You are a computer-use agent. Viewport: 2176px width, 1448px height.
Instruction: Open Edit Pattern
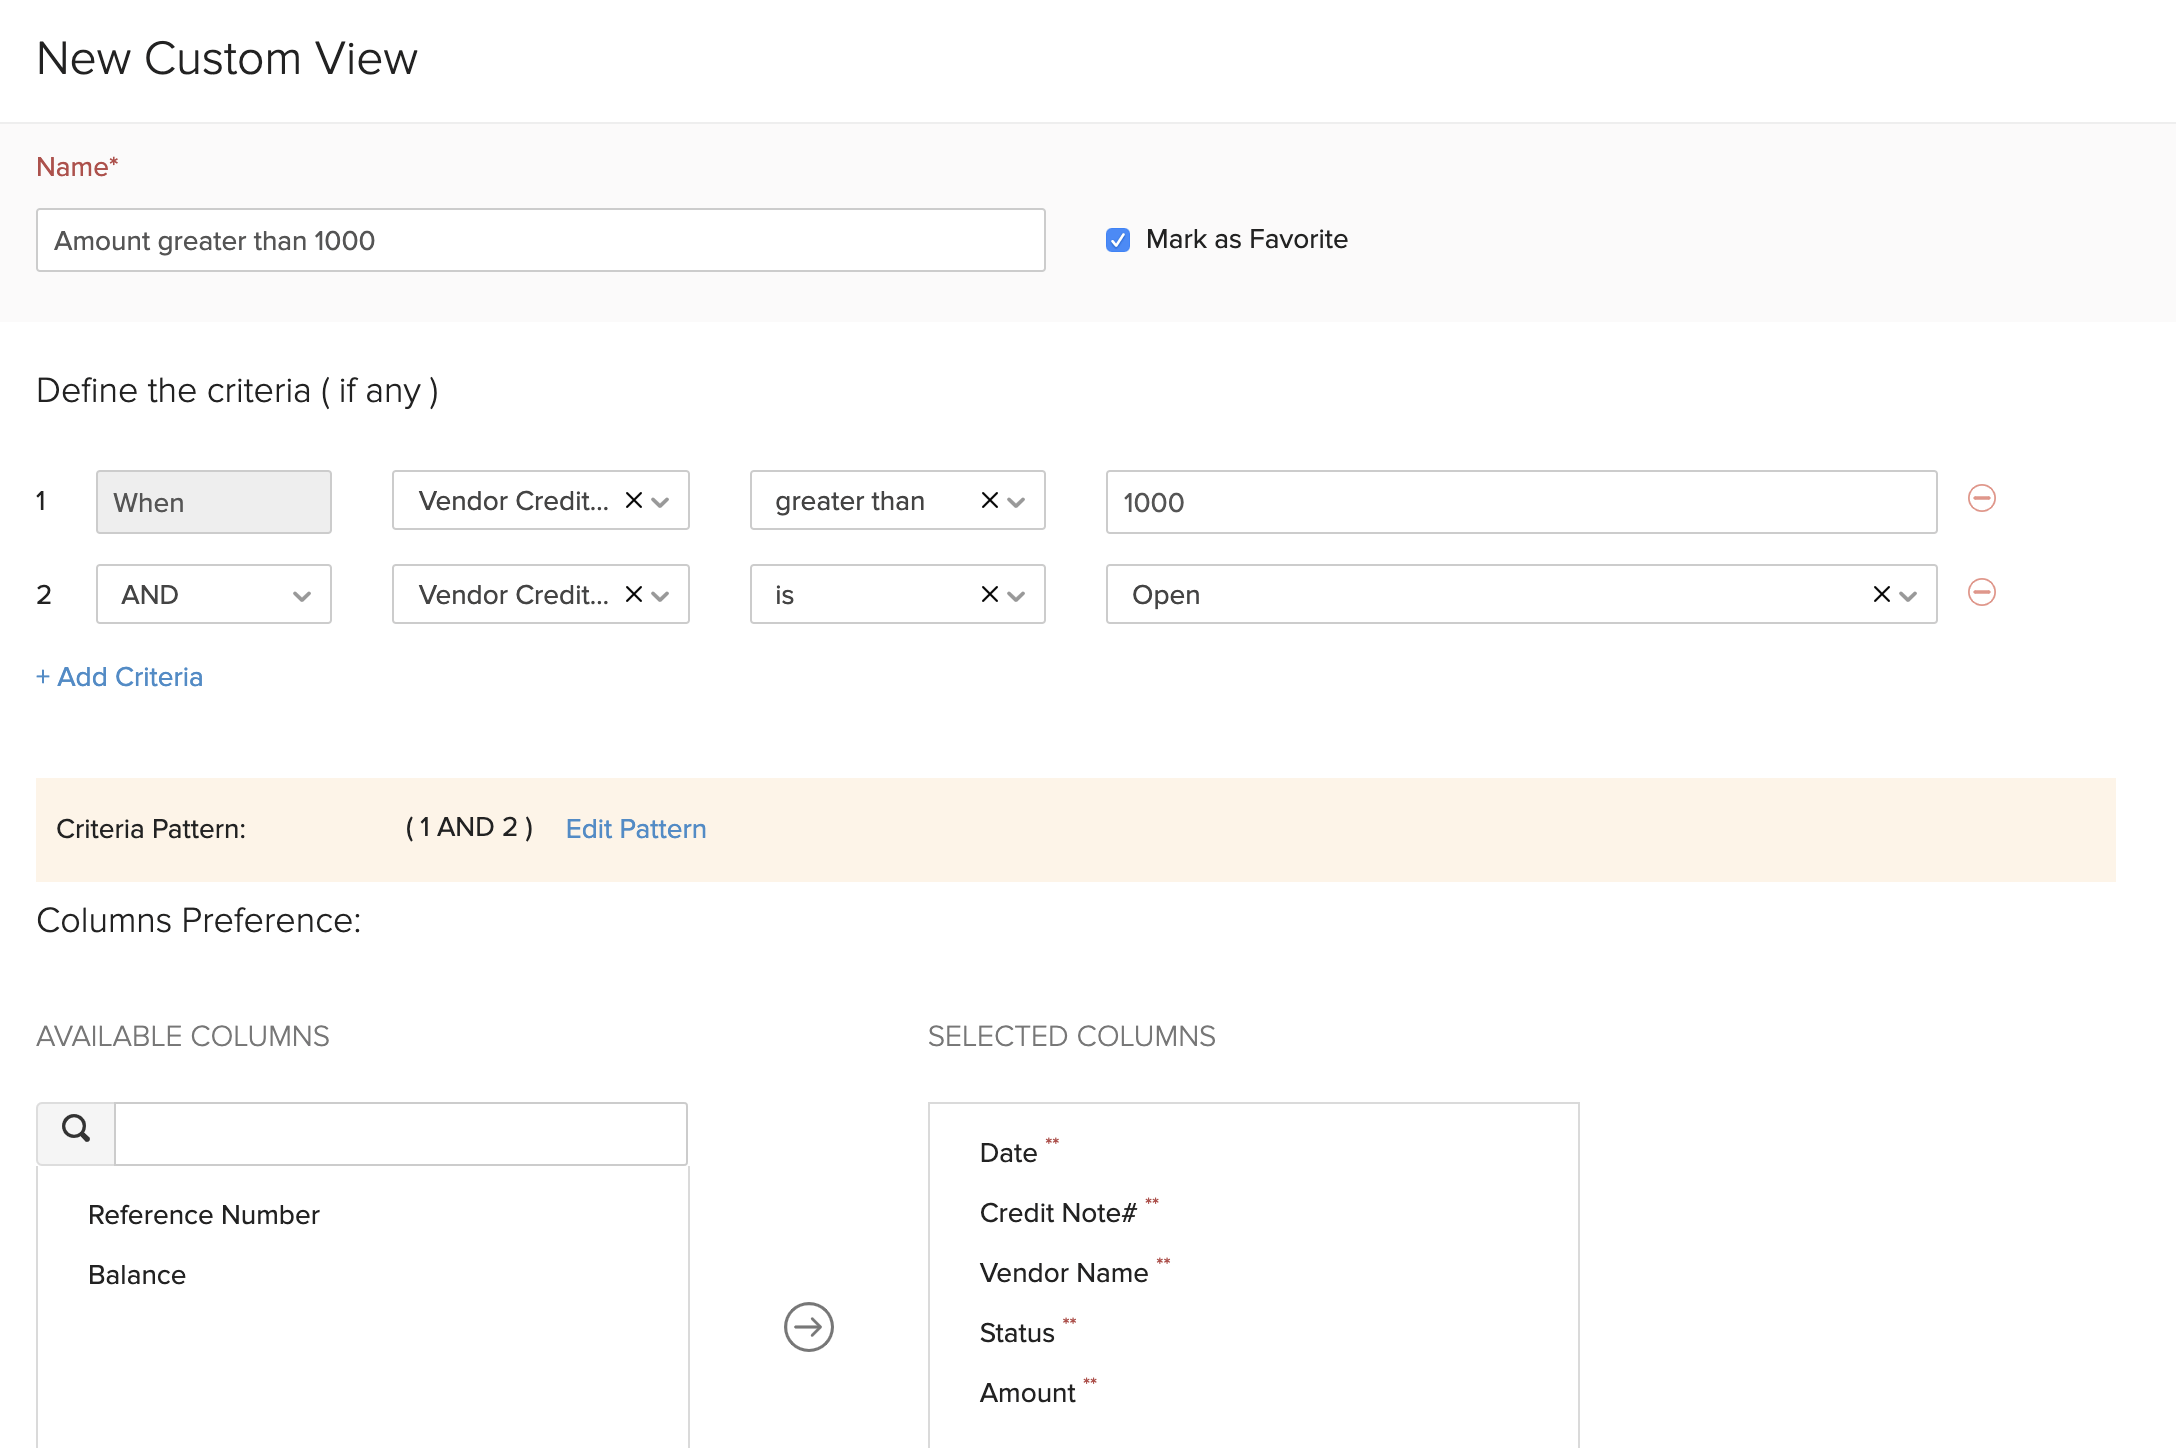(635, 829)
